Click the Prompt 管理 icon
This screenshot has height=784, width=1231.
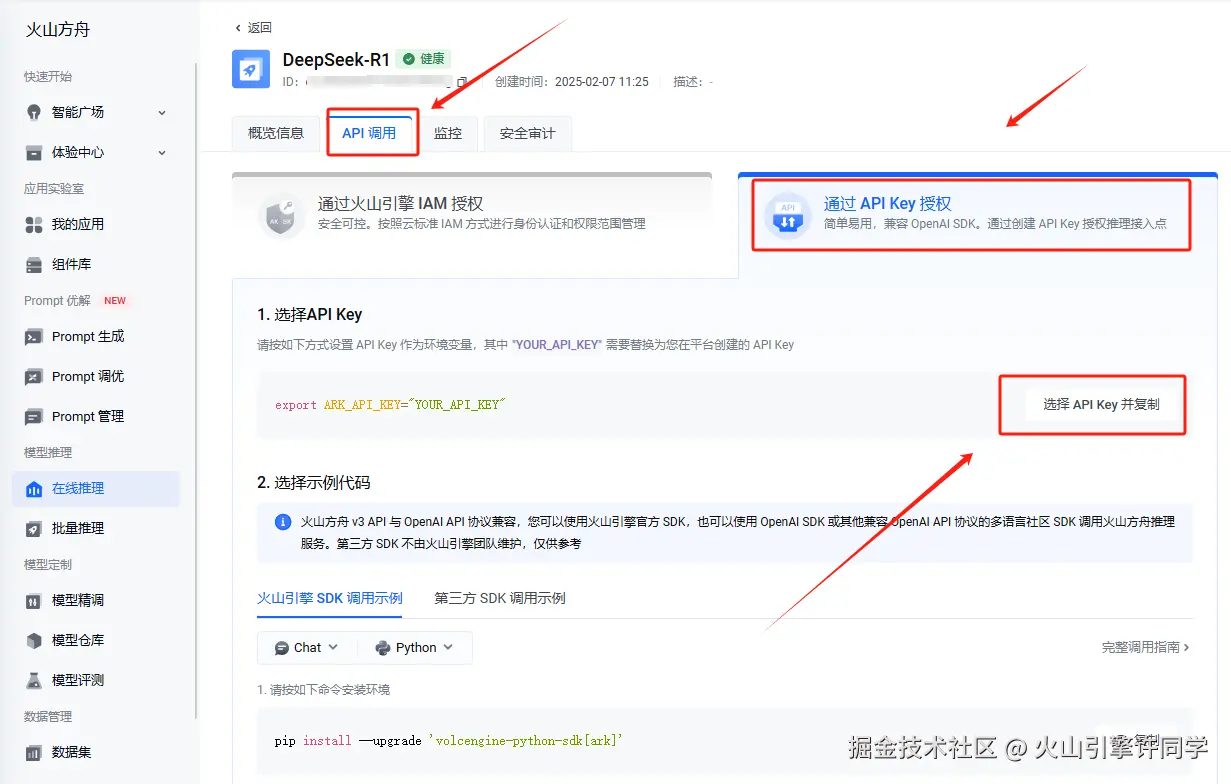(34, 416)
